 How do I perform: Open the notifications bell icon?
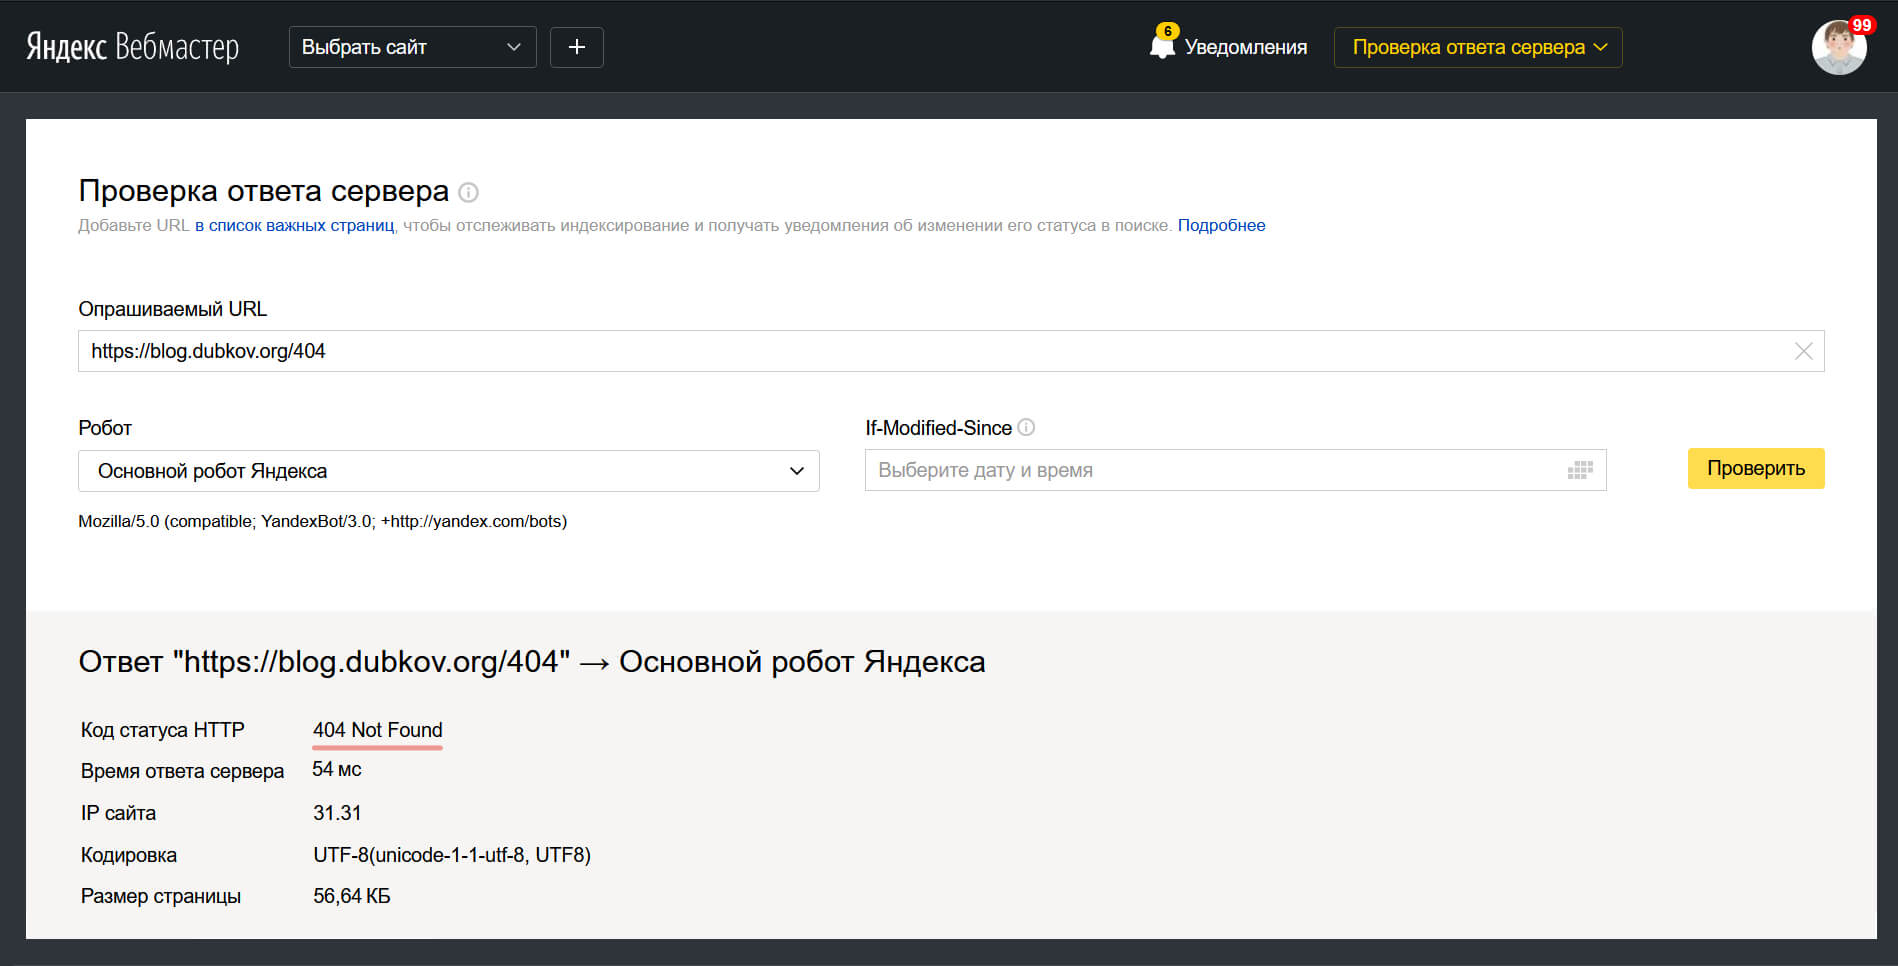tap(1162, 45)
